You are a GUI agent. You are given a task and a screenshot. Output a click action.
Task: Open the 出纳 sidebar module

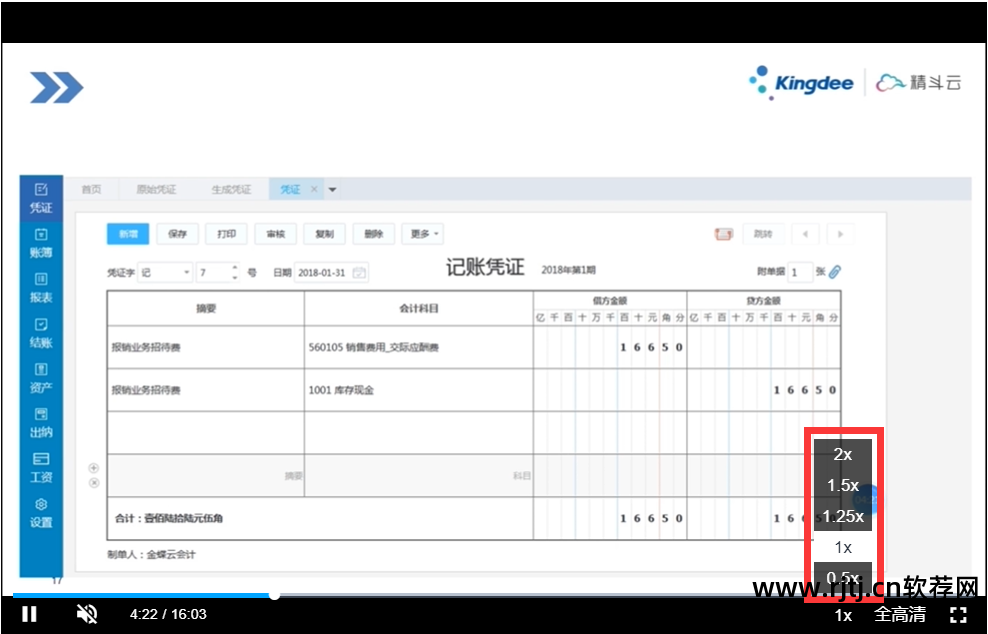click(41, 423)
